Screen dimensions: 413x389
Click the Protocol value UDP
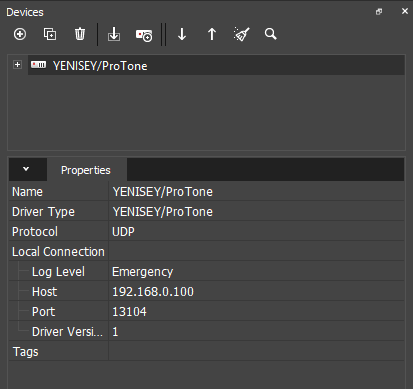click(x=123, y=232)
